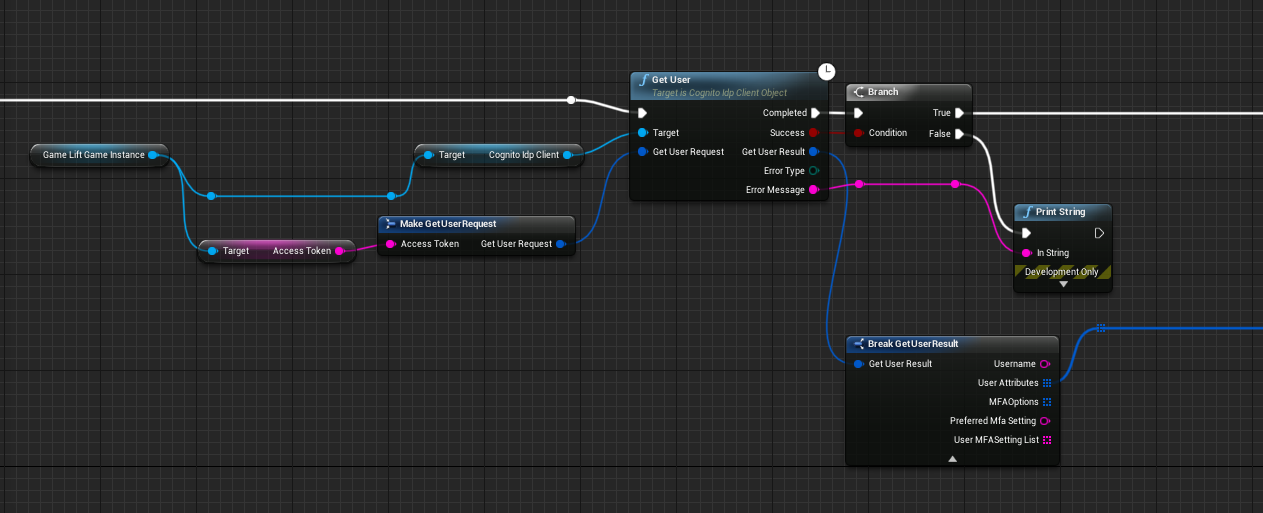Click the latent clock icon on Get User

click(x=826, y=71)
